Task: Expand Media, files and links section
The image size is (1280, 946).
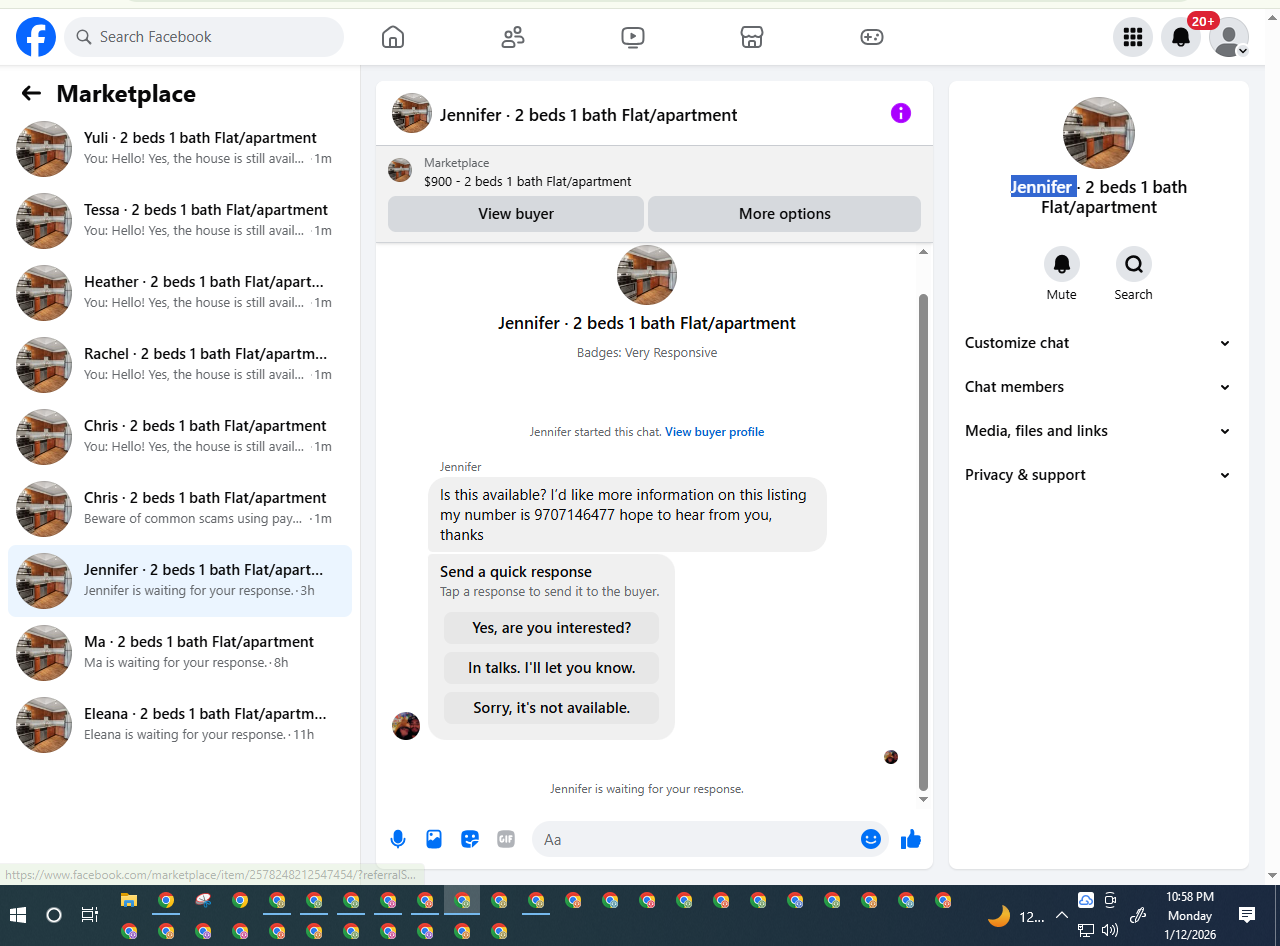Action: [x=1098, y=431]
